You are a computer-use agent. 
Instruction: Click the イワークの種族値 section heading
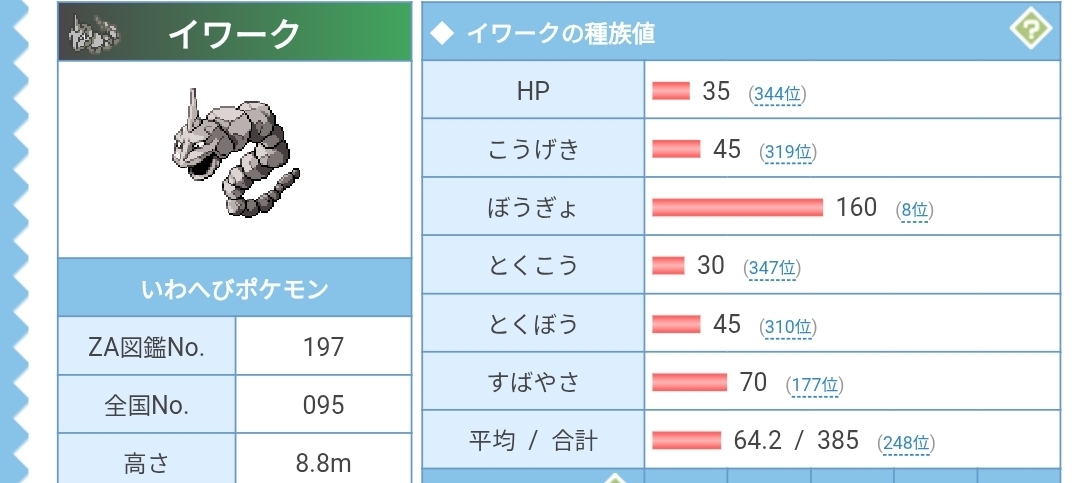(x=560, y=33)
